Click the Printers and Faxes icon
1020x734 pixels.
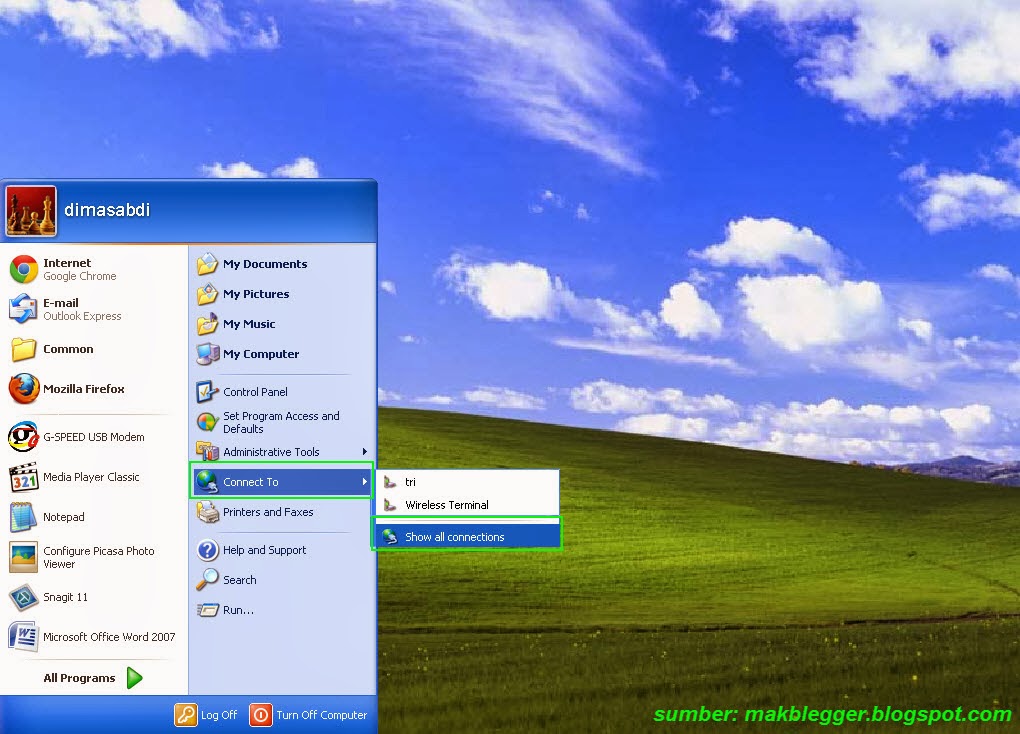(x=208, y=513)
